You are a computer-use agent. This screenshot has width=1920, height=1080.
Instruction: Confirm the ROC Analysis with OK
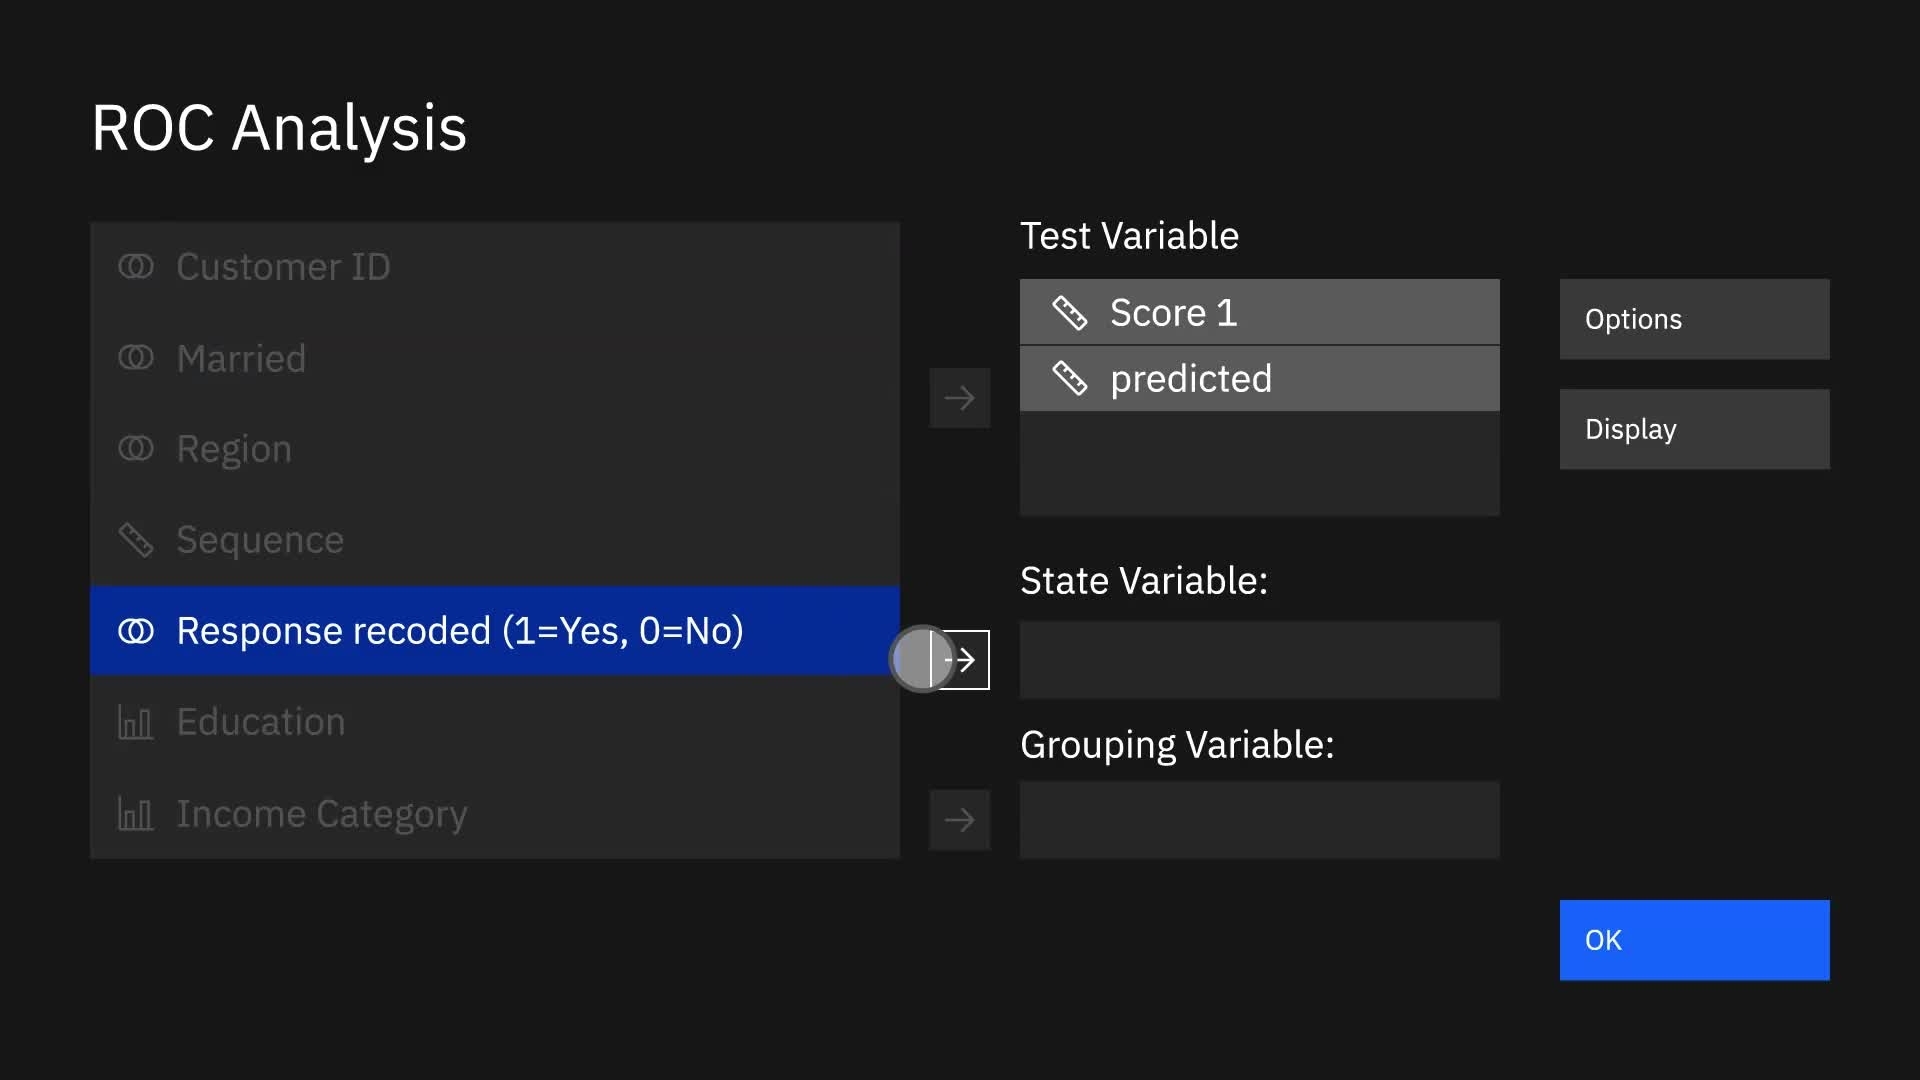click(x=1694, y=940)
